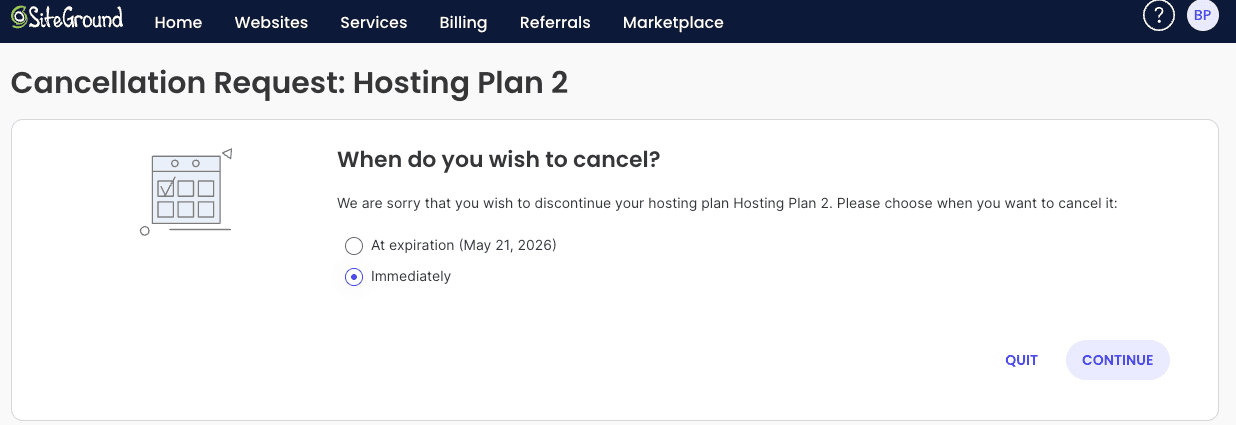
Task: Click the SiteGround logo
Action: tap(68, 18)
